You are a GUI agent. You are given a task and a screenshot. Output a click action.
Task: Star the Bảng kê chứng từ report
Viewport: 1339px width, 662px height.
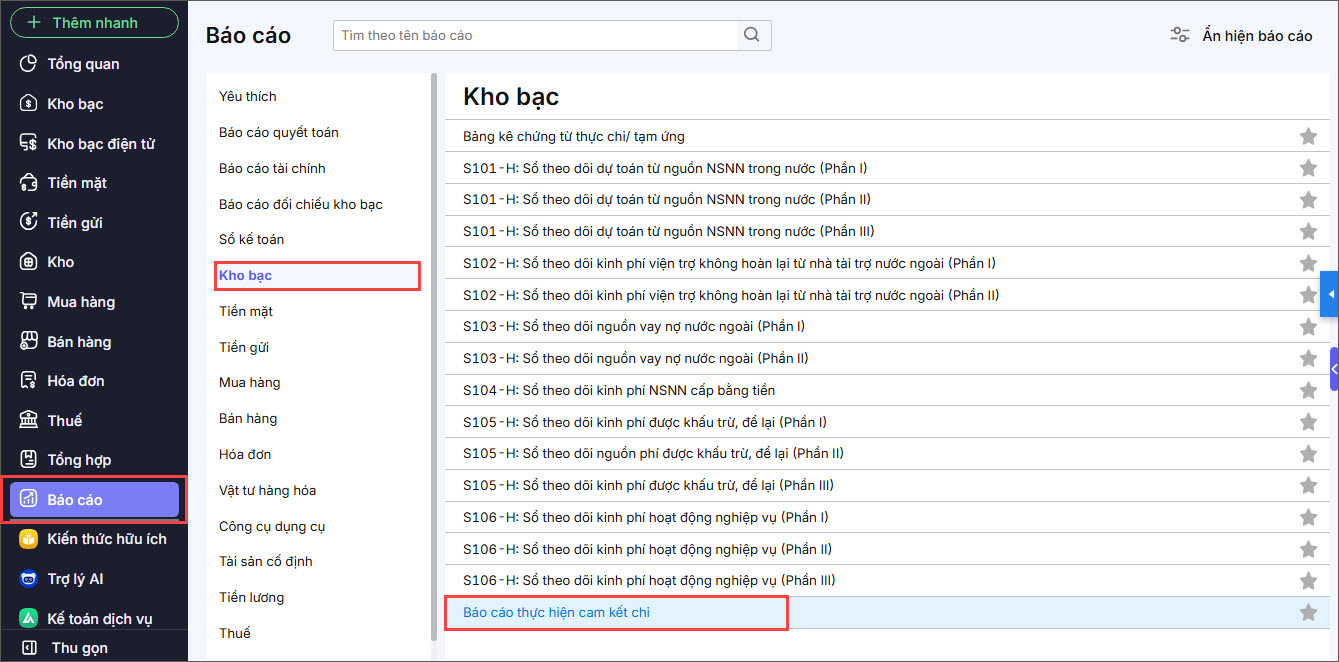point(1307,137)
